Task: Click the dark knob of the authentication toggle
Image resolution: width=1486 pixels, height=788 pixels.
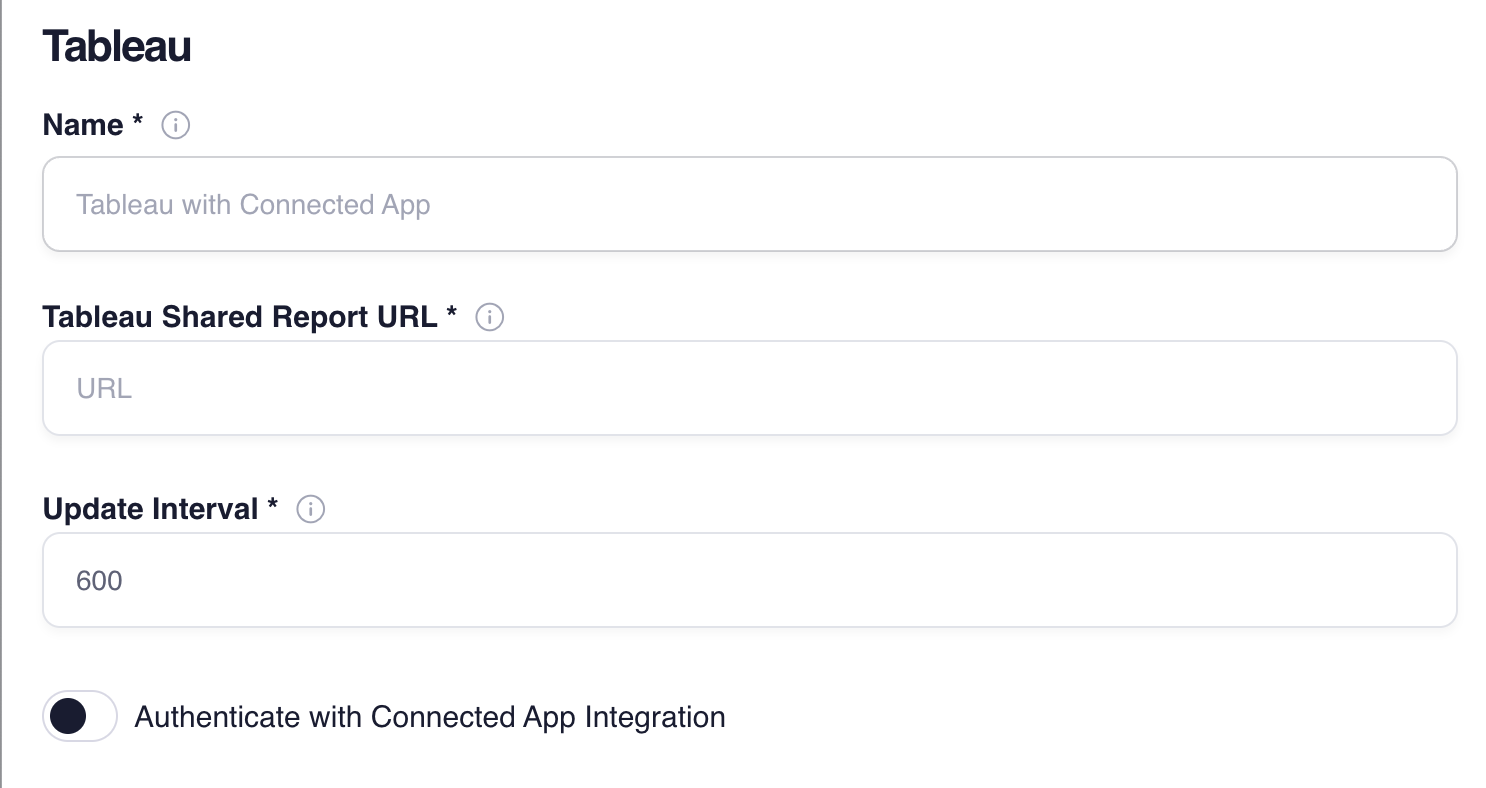Action: coord(68,716)
